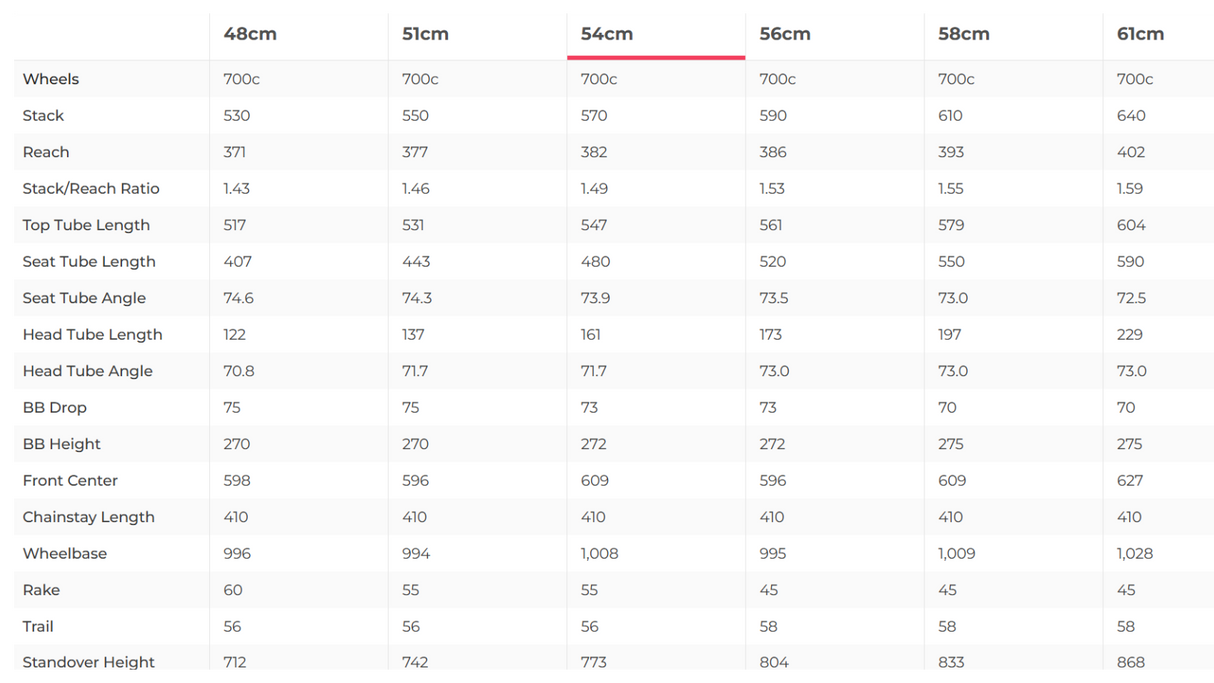Choose the 58cm size header
Viewport: 1214px width, 683px height.
tap(963, 34)
